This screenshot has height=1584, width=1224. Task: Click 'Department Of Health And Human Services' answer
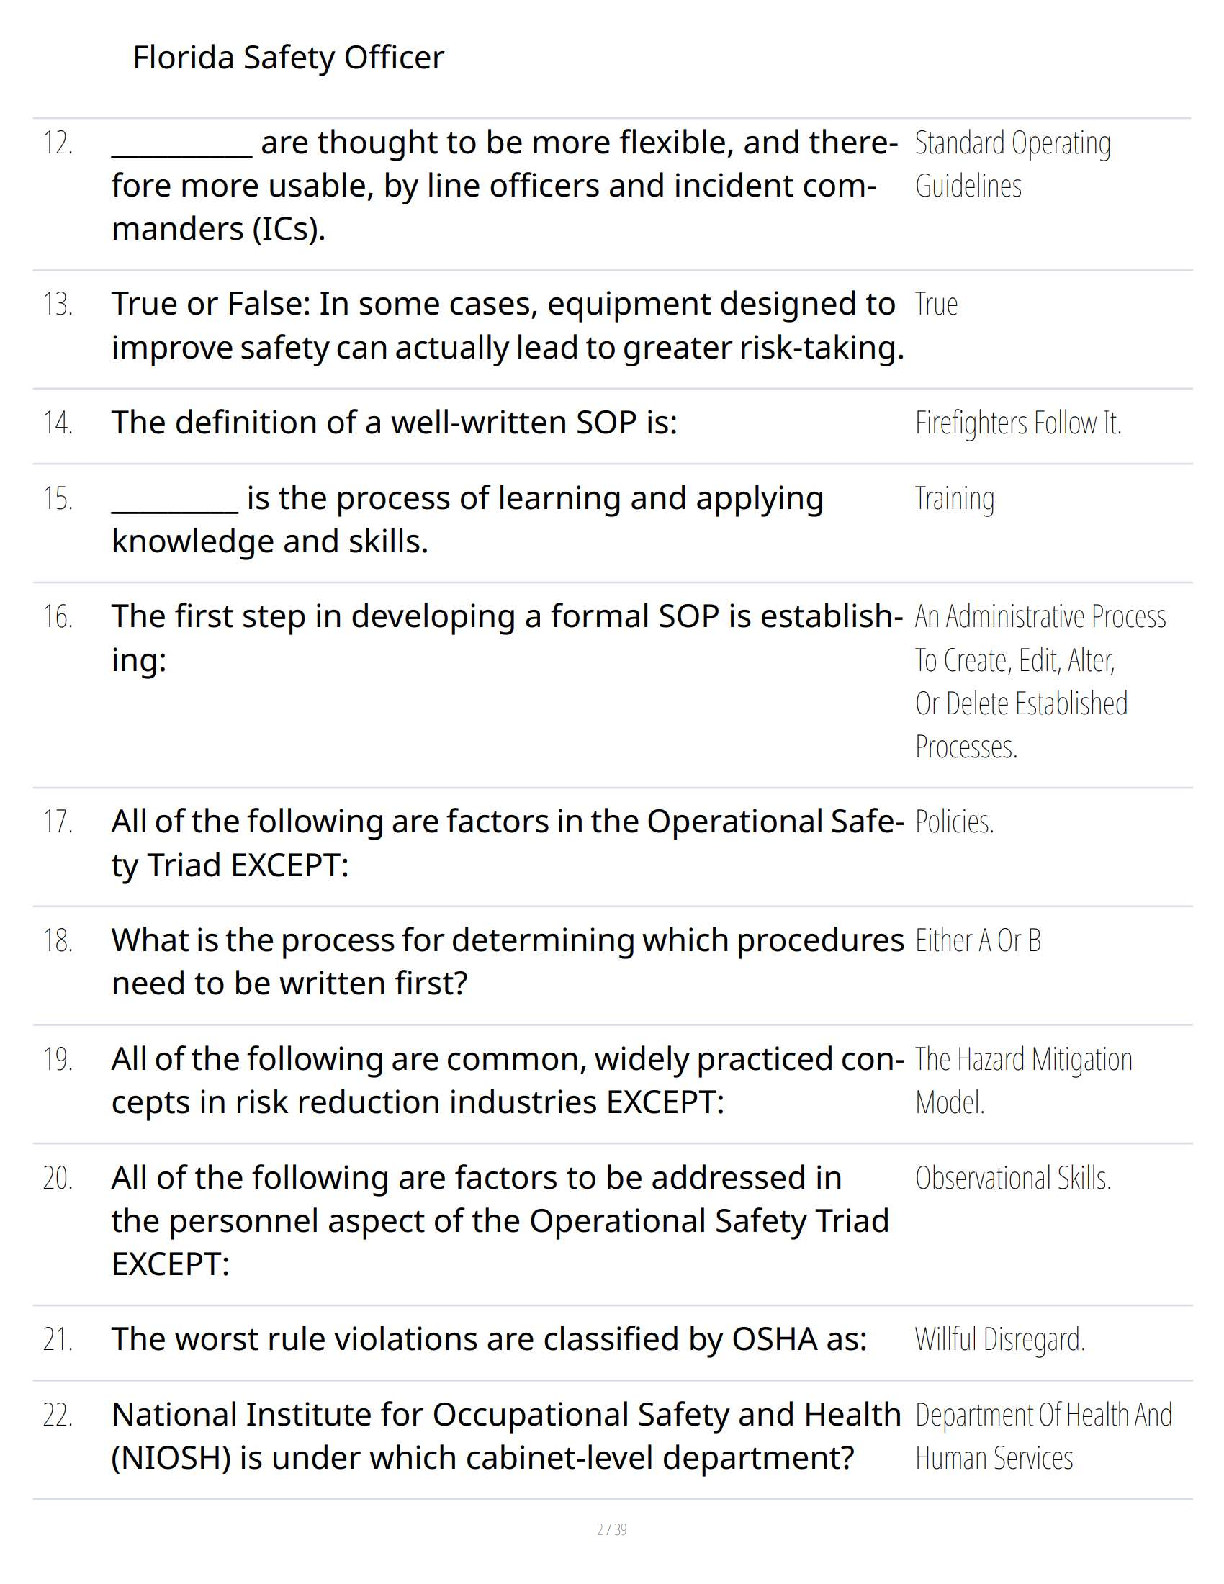pyautogui.click(x=1042, y=1436)
